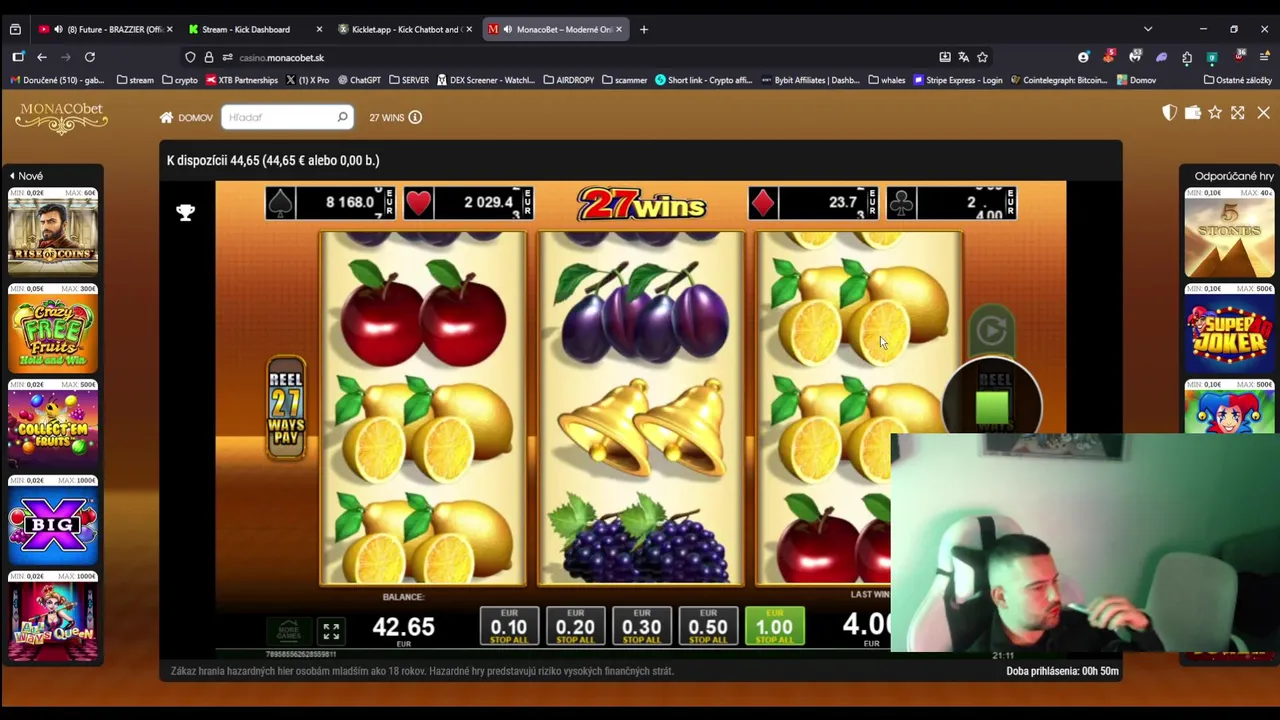Open the browser tab search dropdown
Image resolution: width=1280 pixels, height=720 pixels.
tap(1148, 29)
